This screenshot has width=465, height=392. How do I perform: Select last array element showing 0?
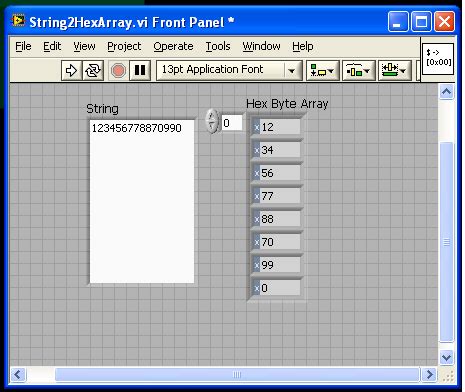click(277, 288)
